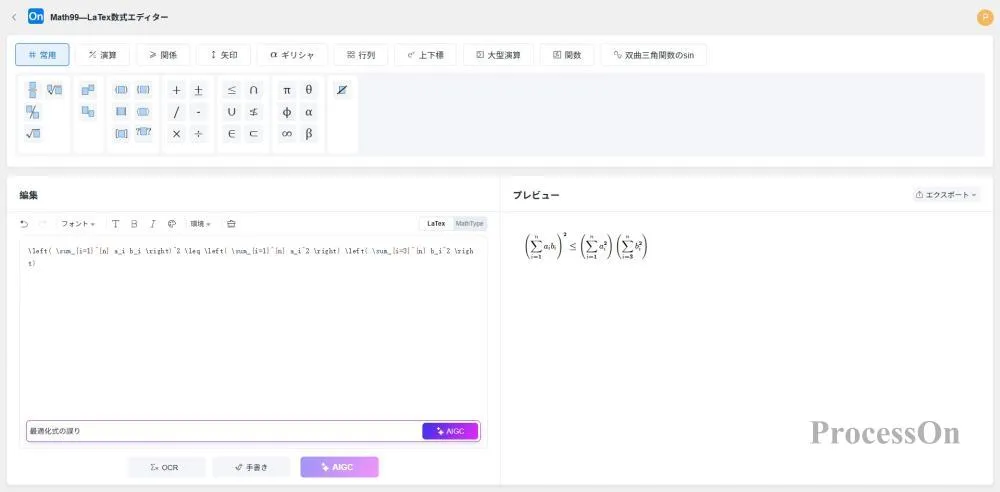Viewport: 1000px width, 492px height.
Task: Undo the last edit
Action: (24, 224)
